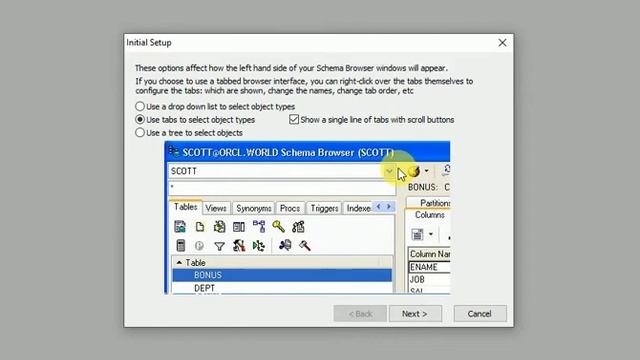Click the blank page new table icon
The width and height of the screenshot is (640, 360).
point(200,227)
